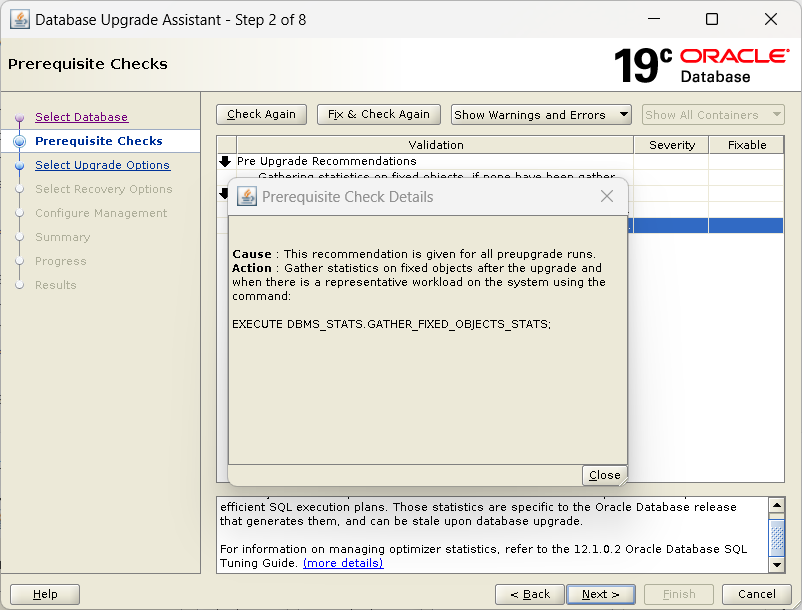Click the Java icon in the window title bar
This screenshot has width=802, height=610.
coord(19,20)
